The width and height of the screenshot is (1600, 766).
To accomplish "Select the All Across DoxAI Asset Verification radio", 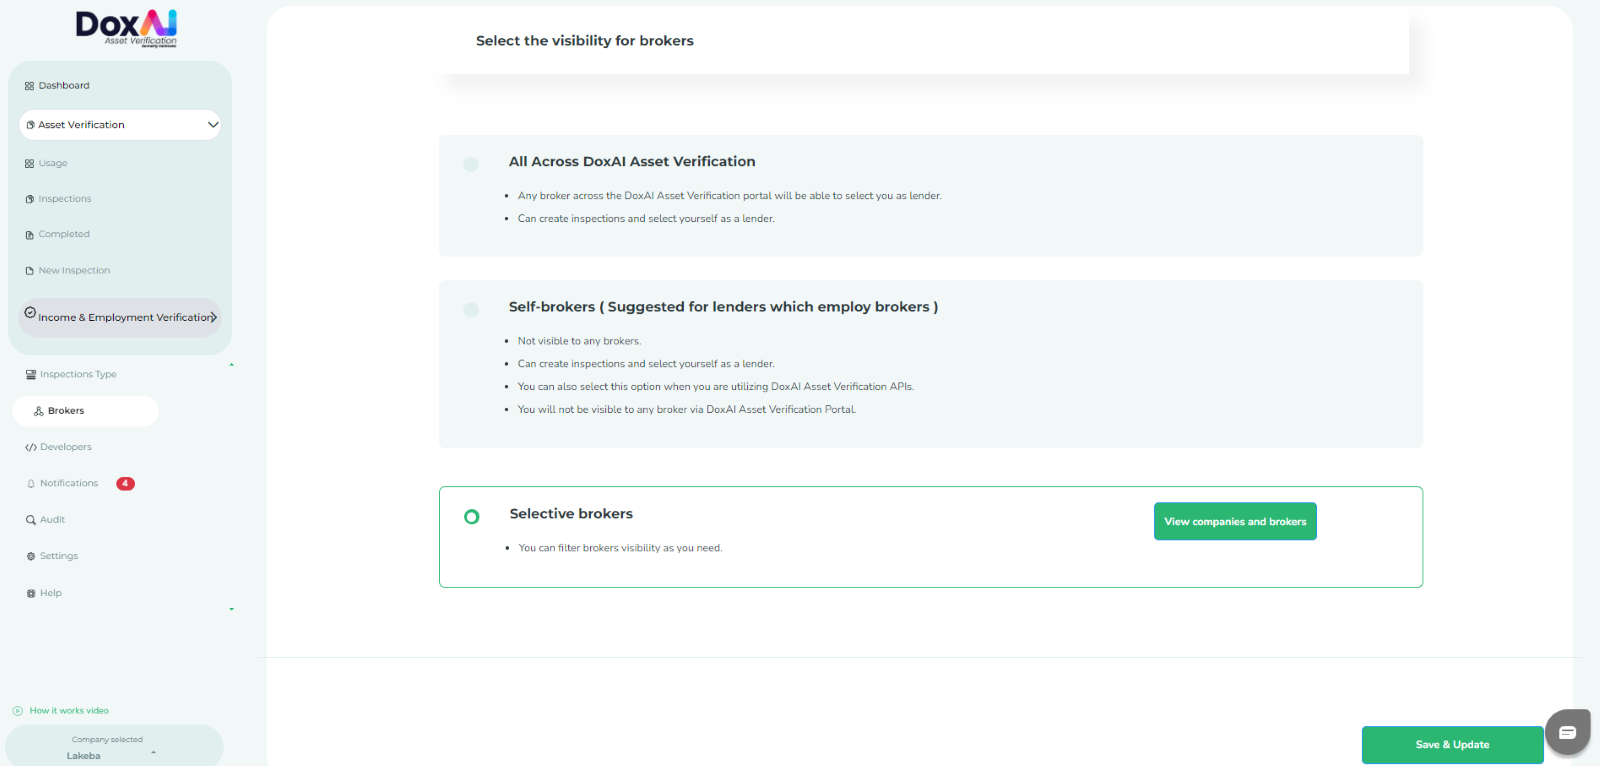I will click(x=471, y=164).
